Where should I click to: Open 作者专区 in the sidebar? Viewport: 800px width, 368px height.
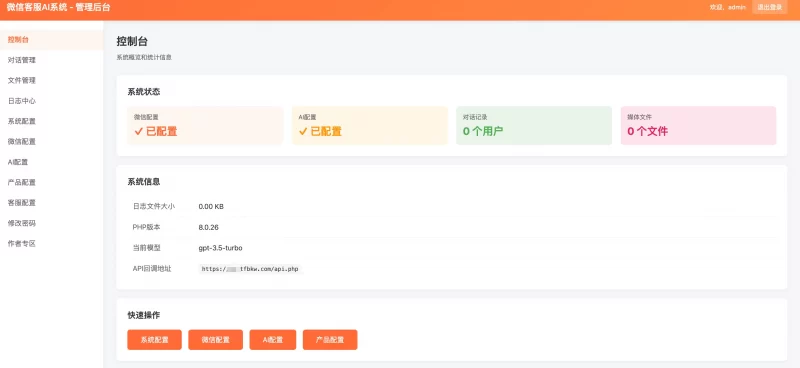point(52,244)
